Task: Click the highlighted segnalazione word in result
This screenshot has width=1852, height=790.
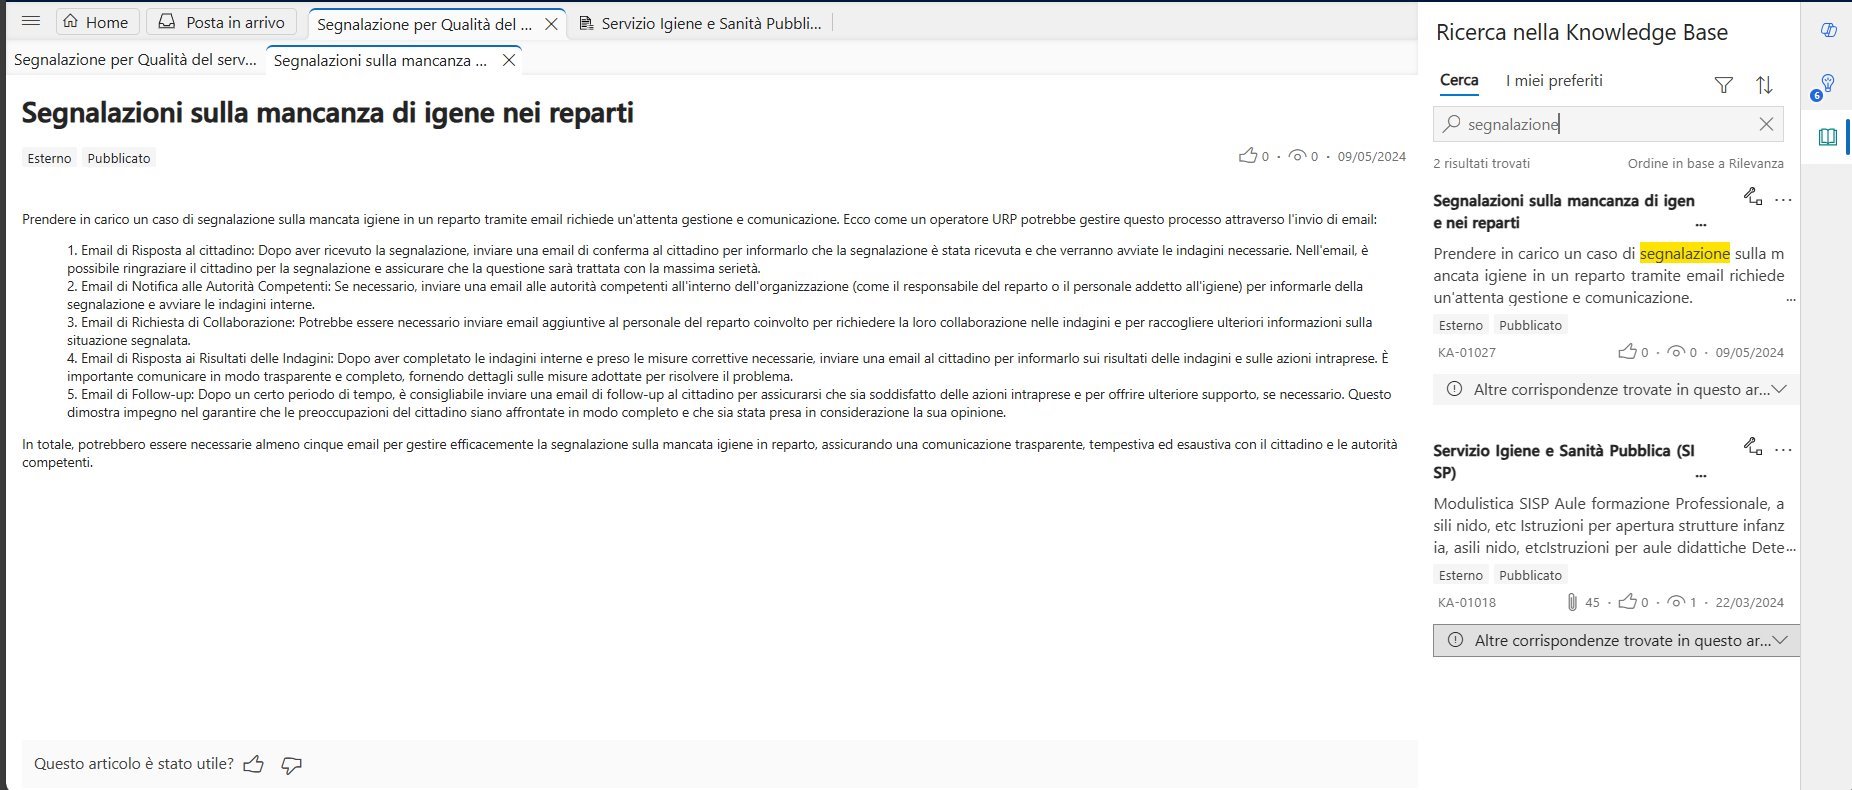Action: 1684,254
